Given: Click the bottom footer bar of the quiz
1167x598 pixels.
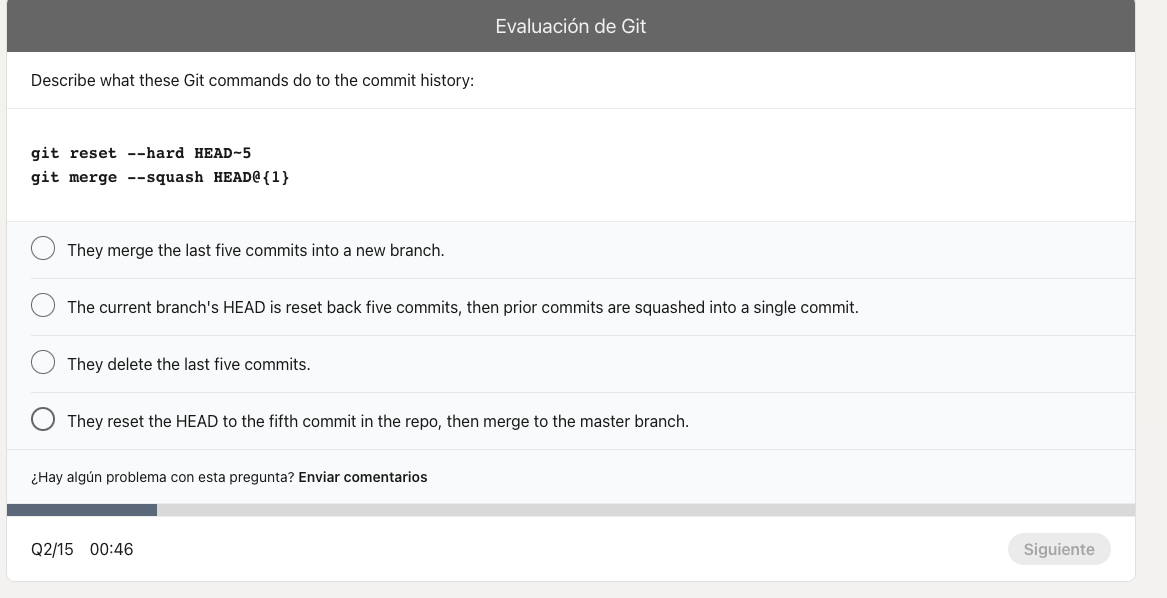Looking at the screenshot, I should pos(570,549).
